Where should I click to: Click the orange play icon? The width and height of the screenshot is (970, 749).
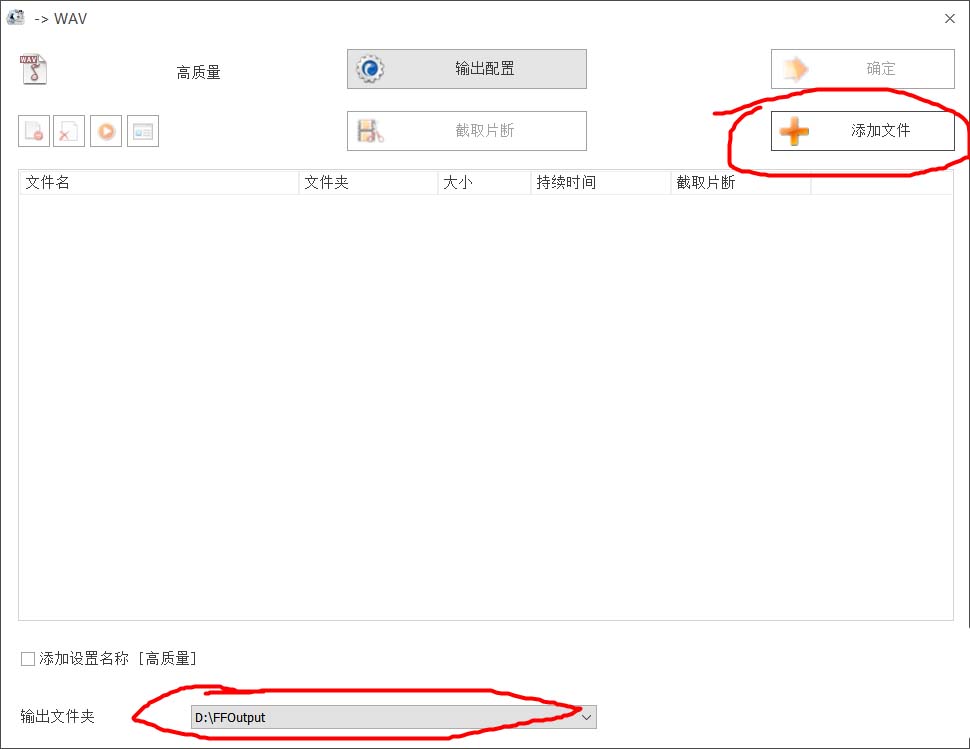point(106,131)
